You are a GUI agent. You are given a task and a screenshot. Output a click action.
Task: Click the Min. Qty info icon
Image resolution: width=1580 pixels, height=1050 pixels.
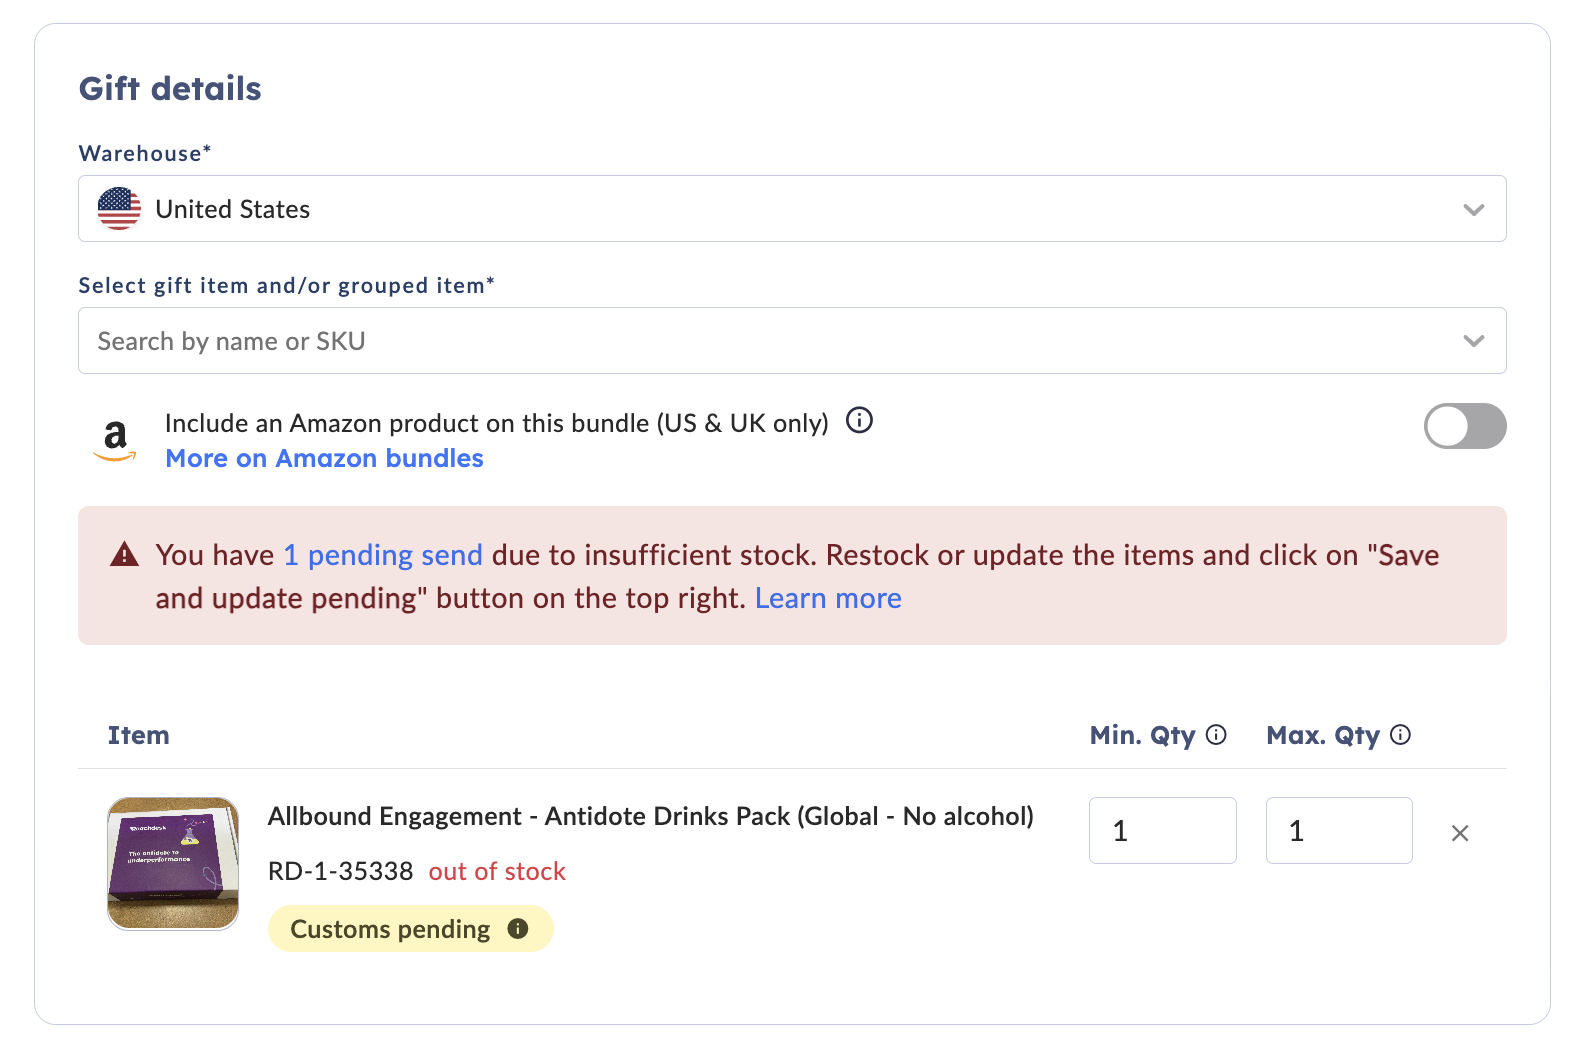(1216, 735)
